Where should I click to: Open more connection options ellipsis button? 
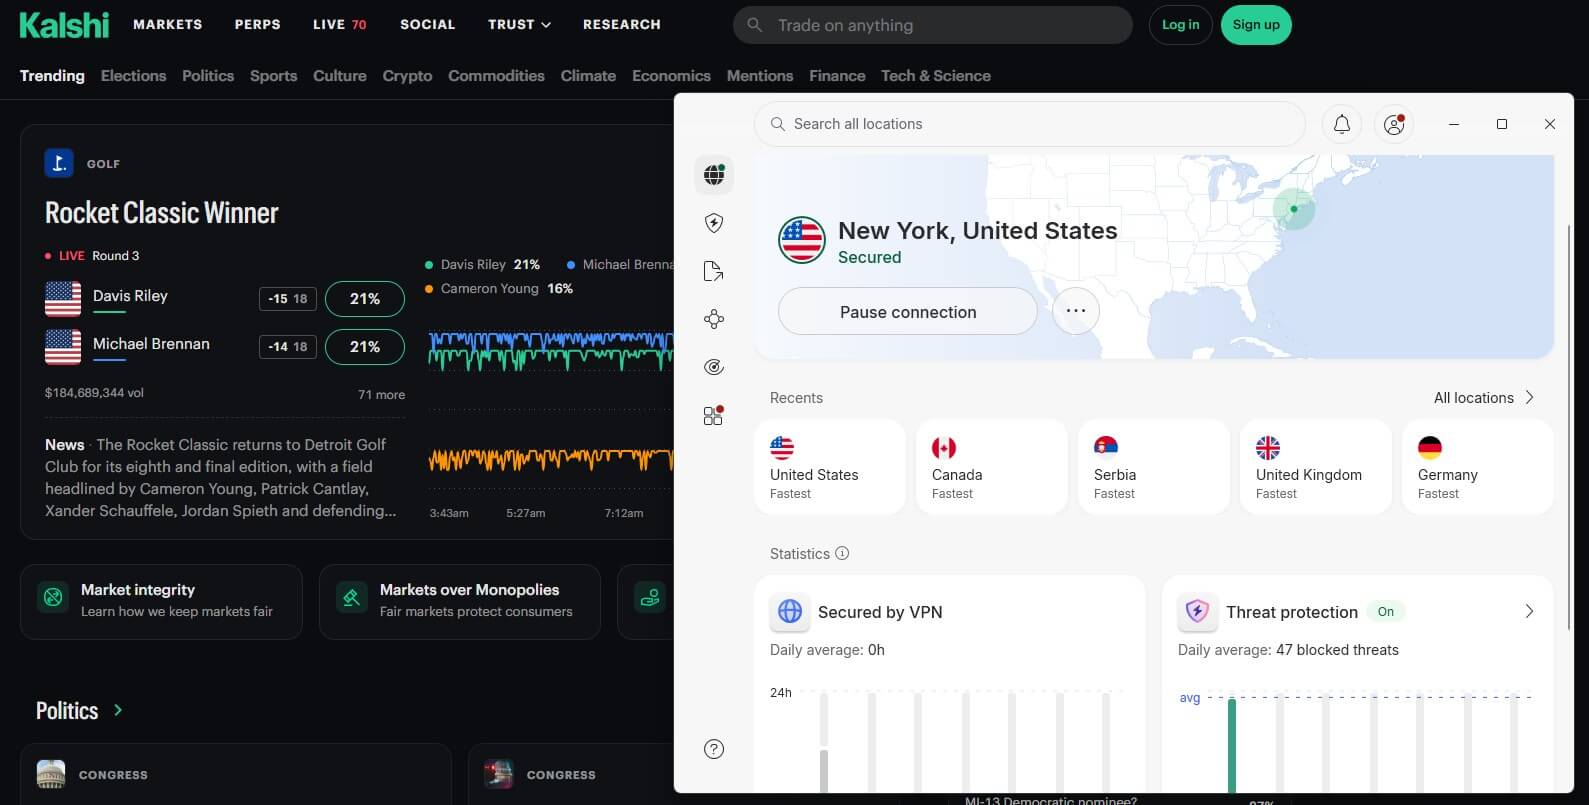click(1076, 311)
